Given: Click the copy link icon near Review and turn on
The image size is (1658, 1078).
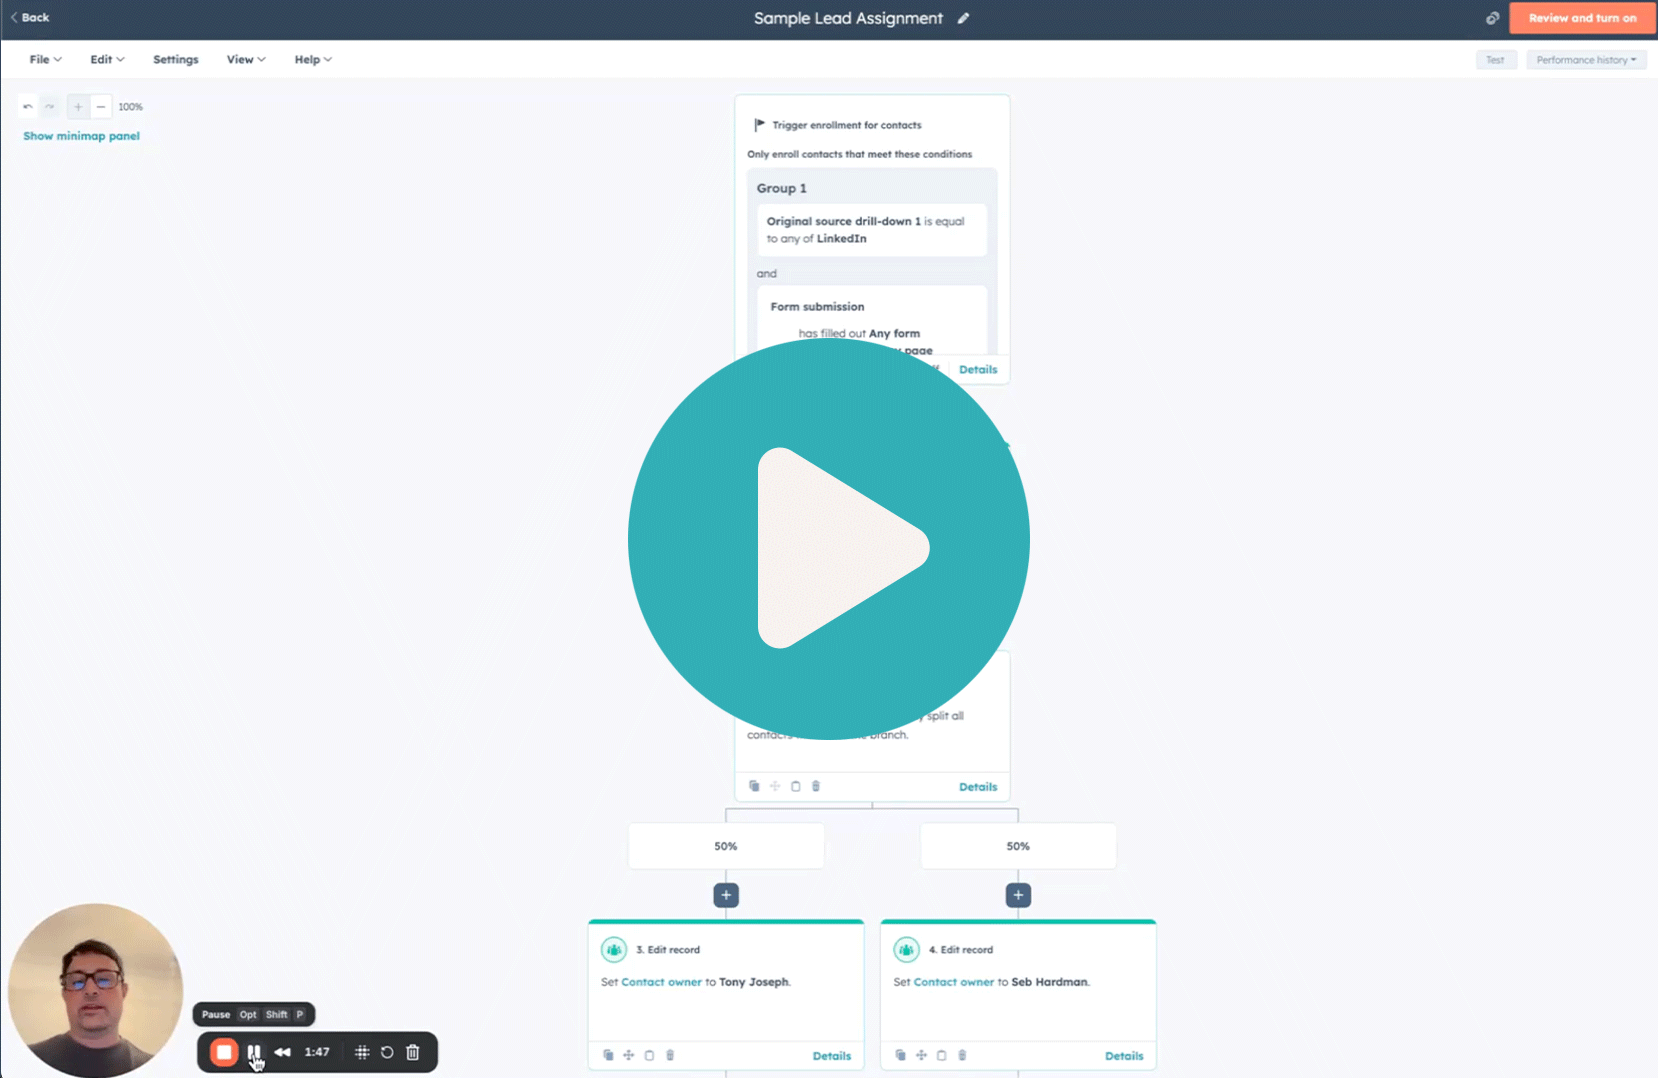Looking at the screenshot, I should (1492, 18).
